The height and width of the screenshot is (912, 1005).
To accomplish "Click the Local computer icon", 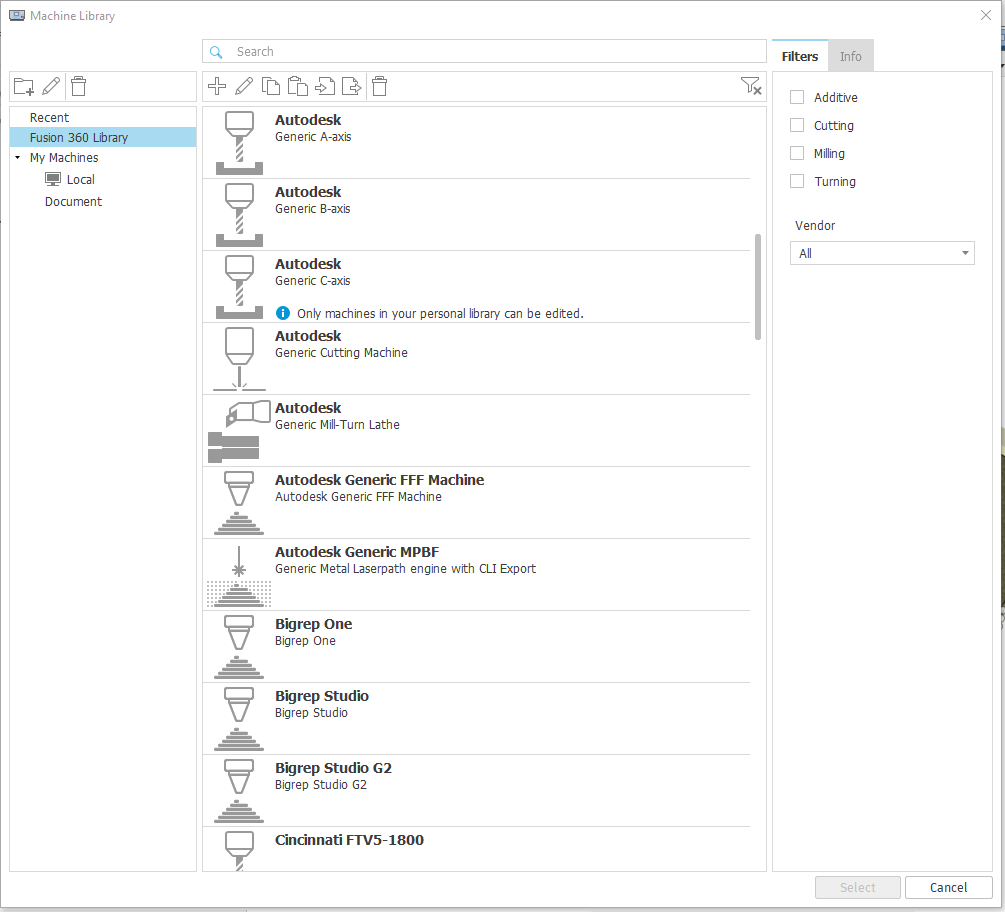I will [53, 179].
